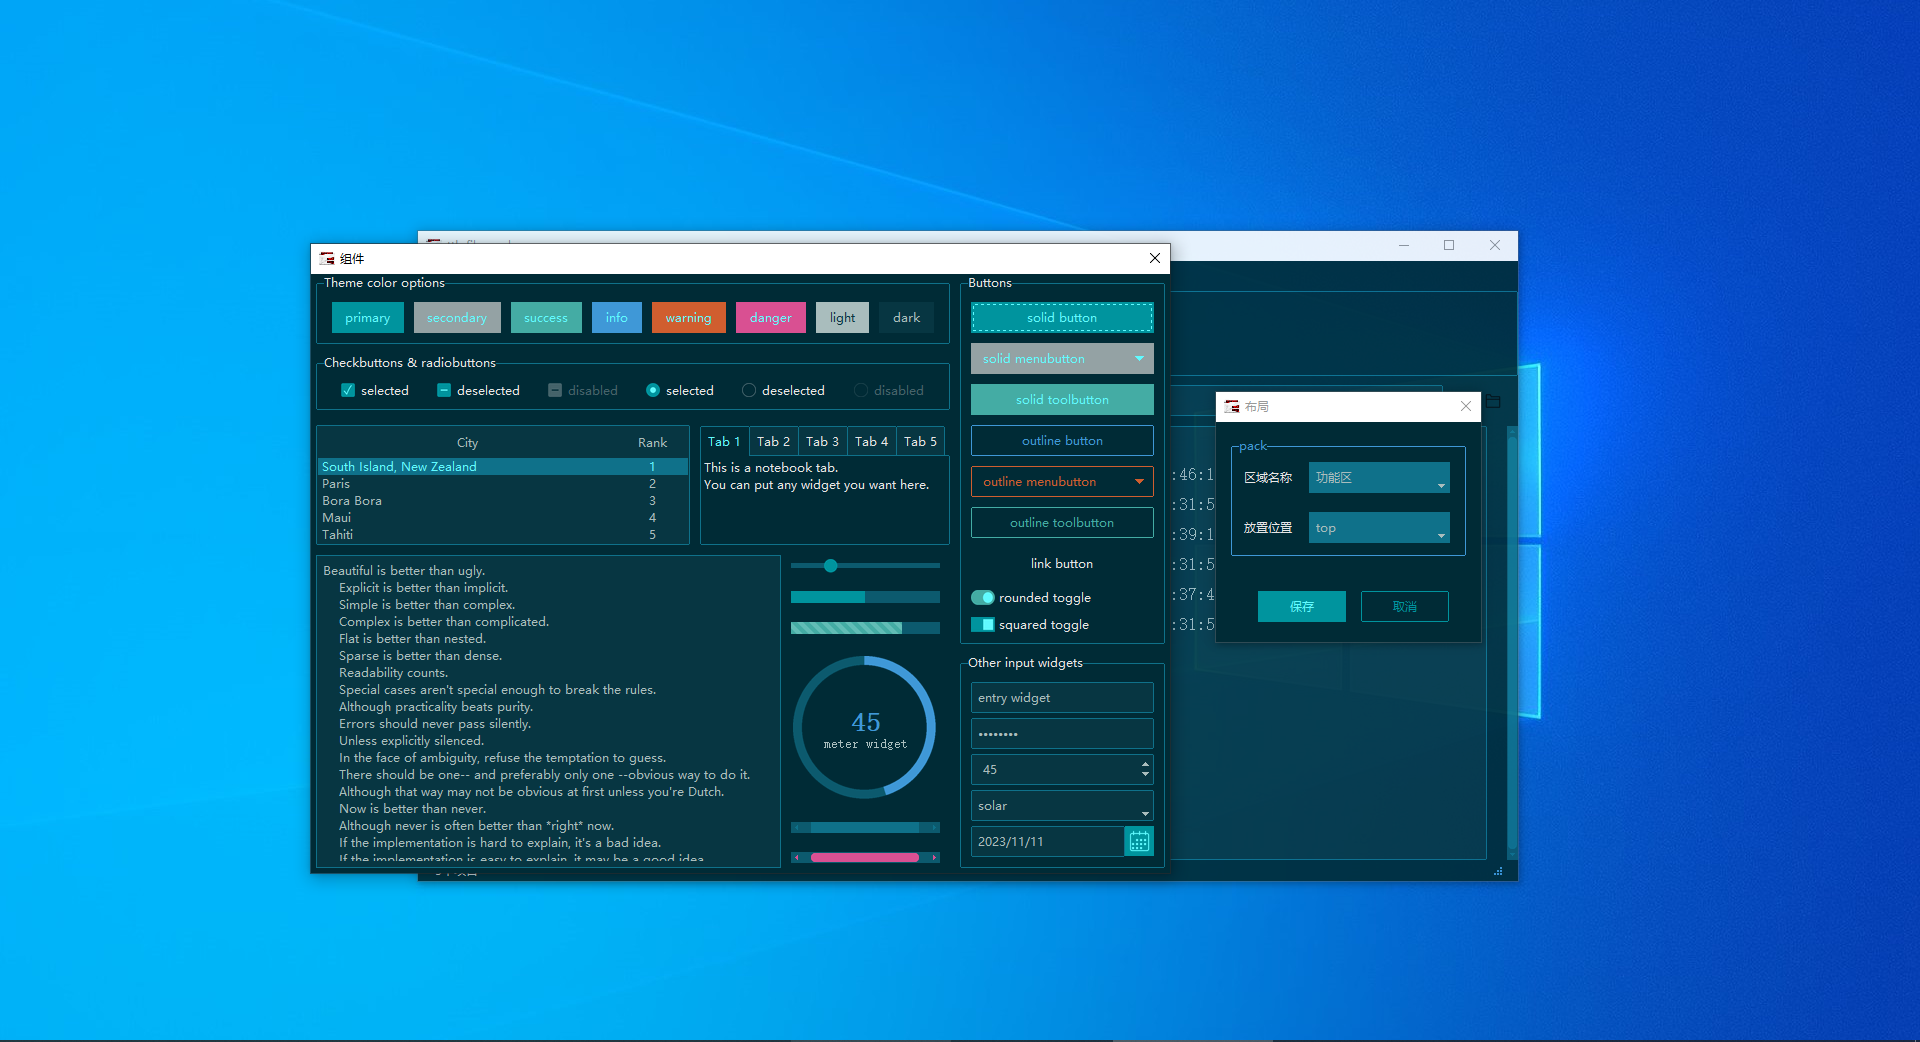Click the light theme button
The width and height of the screenshot is (1920, 1042).
842,318
